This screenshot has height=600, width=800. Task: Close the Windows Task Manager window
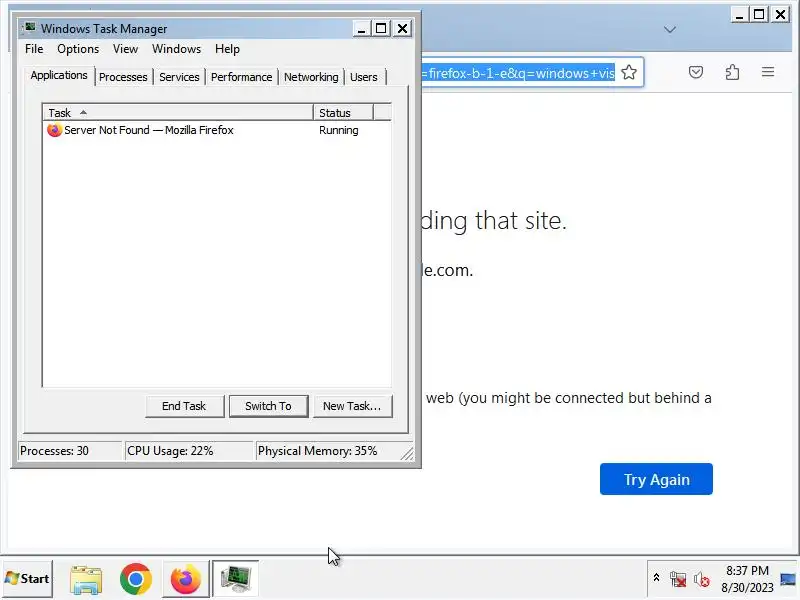pyautogui.click(x=403, y=29)
